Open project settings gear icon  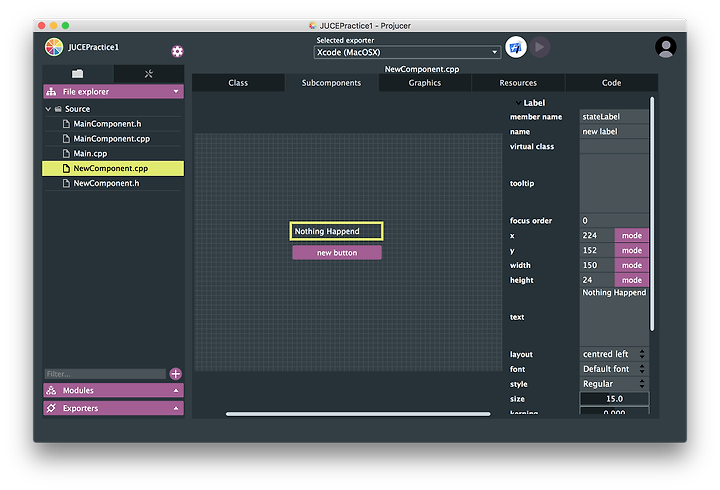177,51
